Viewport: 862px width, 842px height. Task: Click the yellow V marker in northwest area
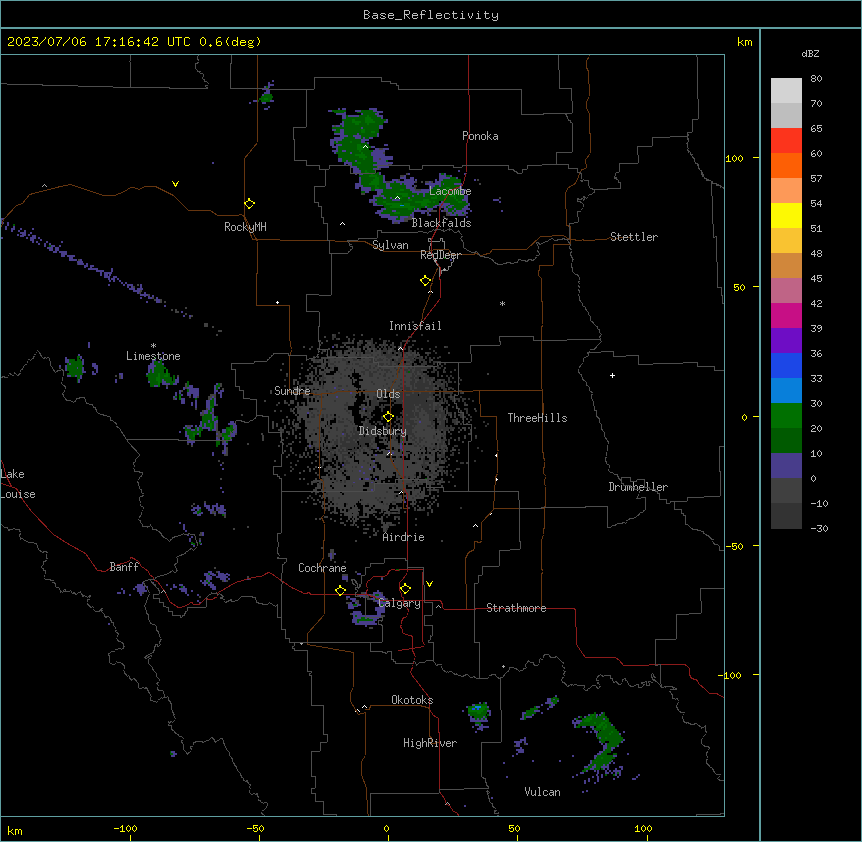(175, 184)
